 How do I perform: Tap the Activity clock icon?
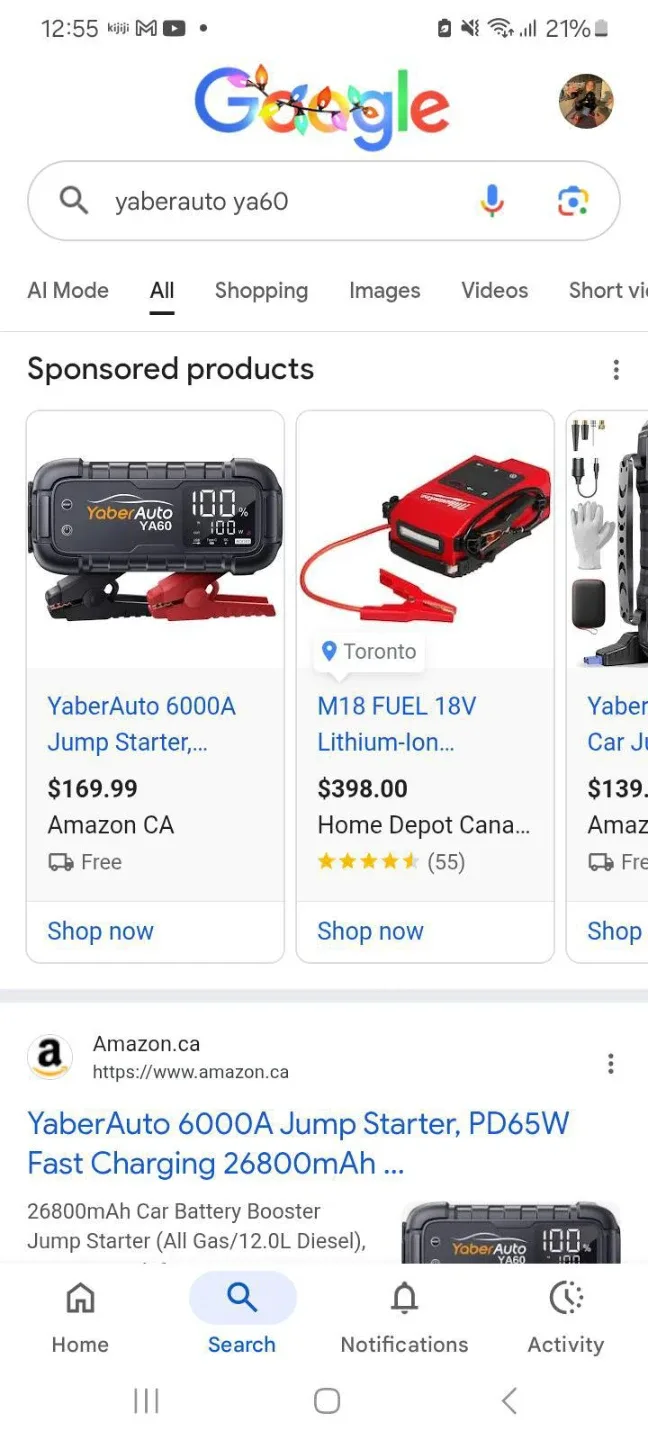click(565, 1297)
